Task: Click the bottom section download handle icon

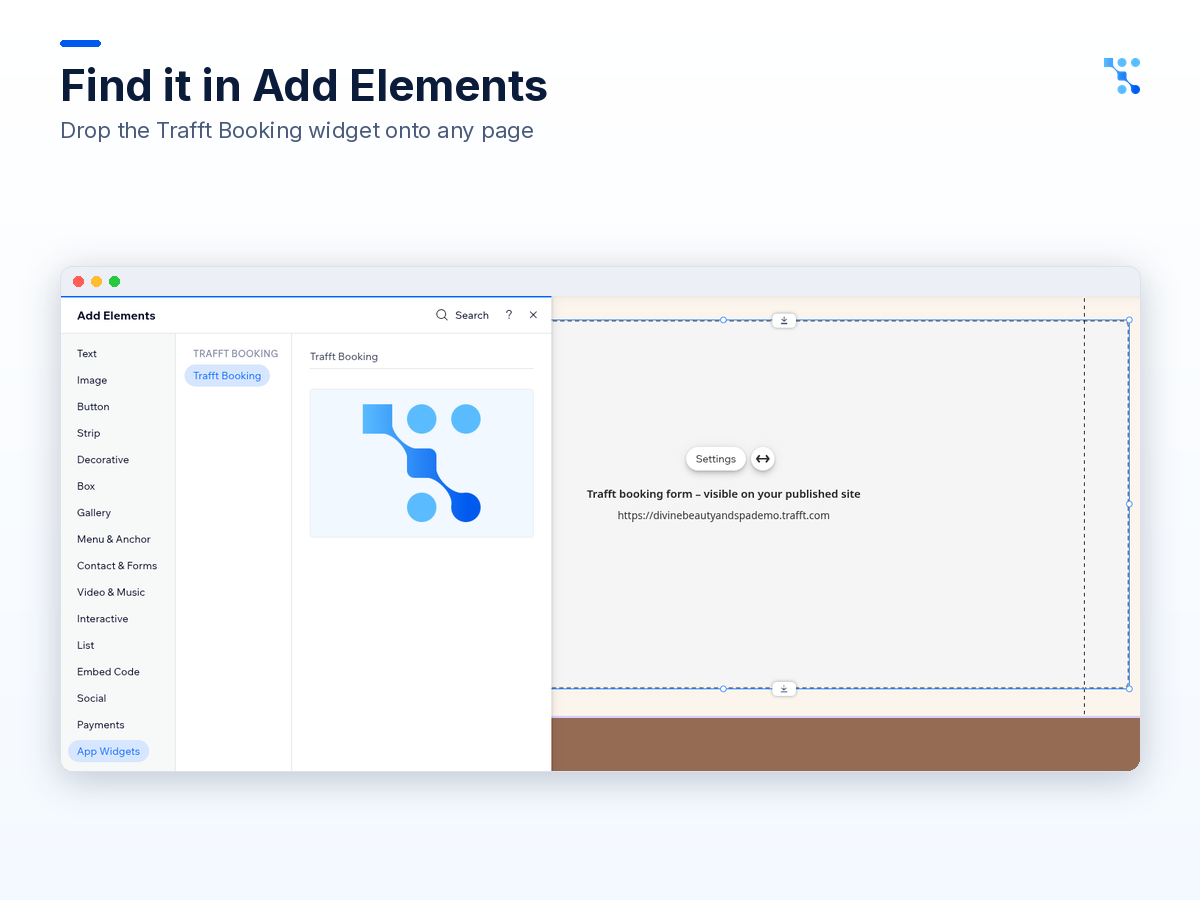Action: tap(784, 689)
